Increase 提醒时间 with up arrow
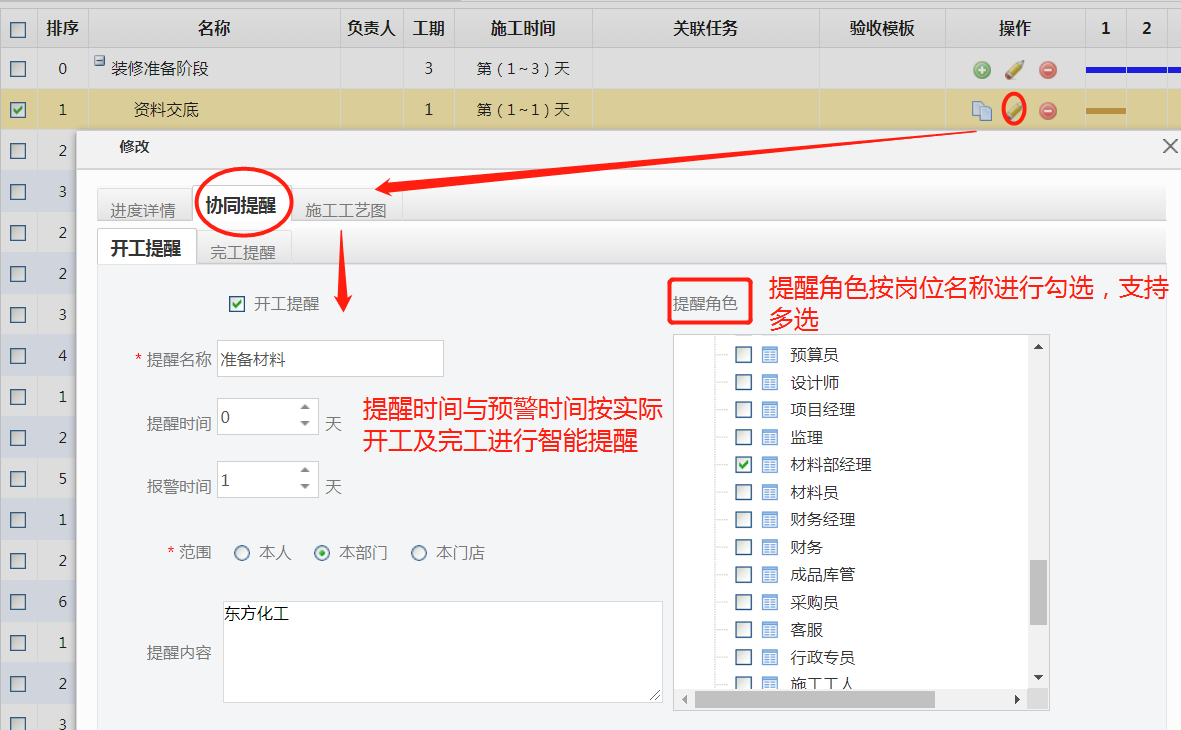This screenshot has height=730, width=1181. click(x=305, y=407)
